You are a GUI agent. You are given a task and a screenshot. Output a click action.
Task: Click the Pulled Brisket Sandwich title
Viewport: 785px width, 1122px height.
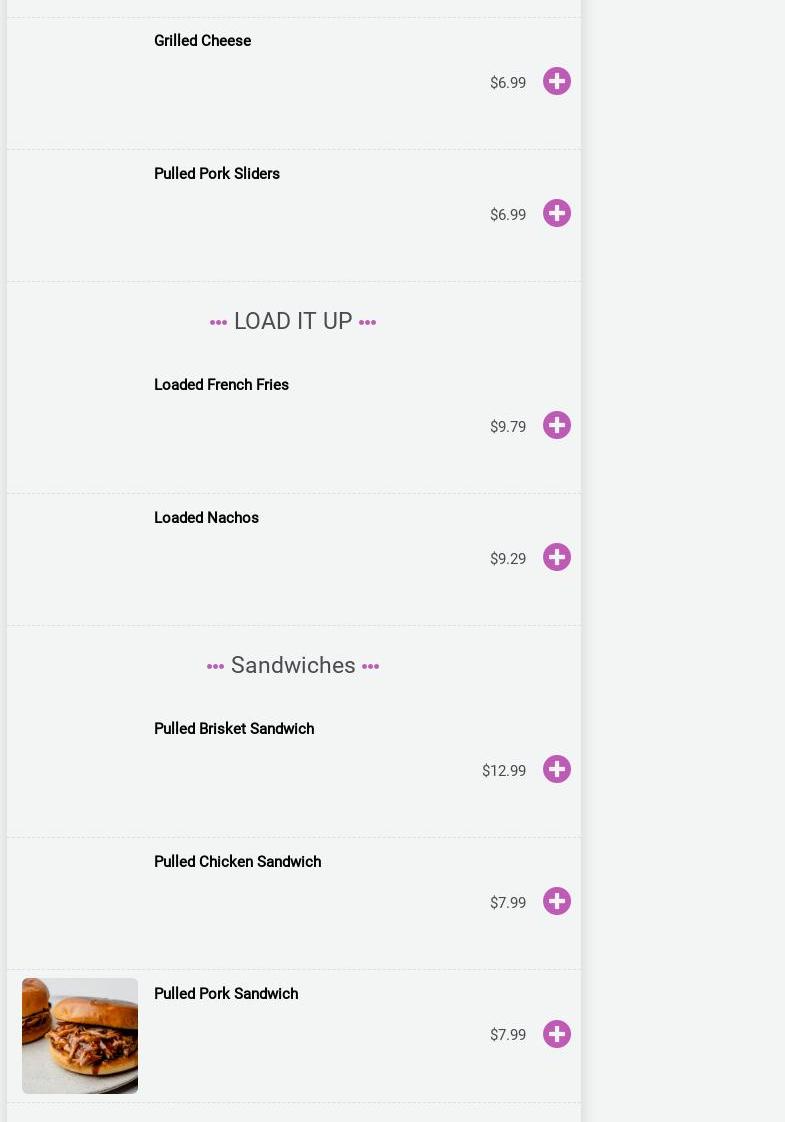click(234, 729)
